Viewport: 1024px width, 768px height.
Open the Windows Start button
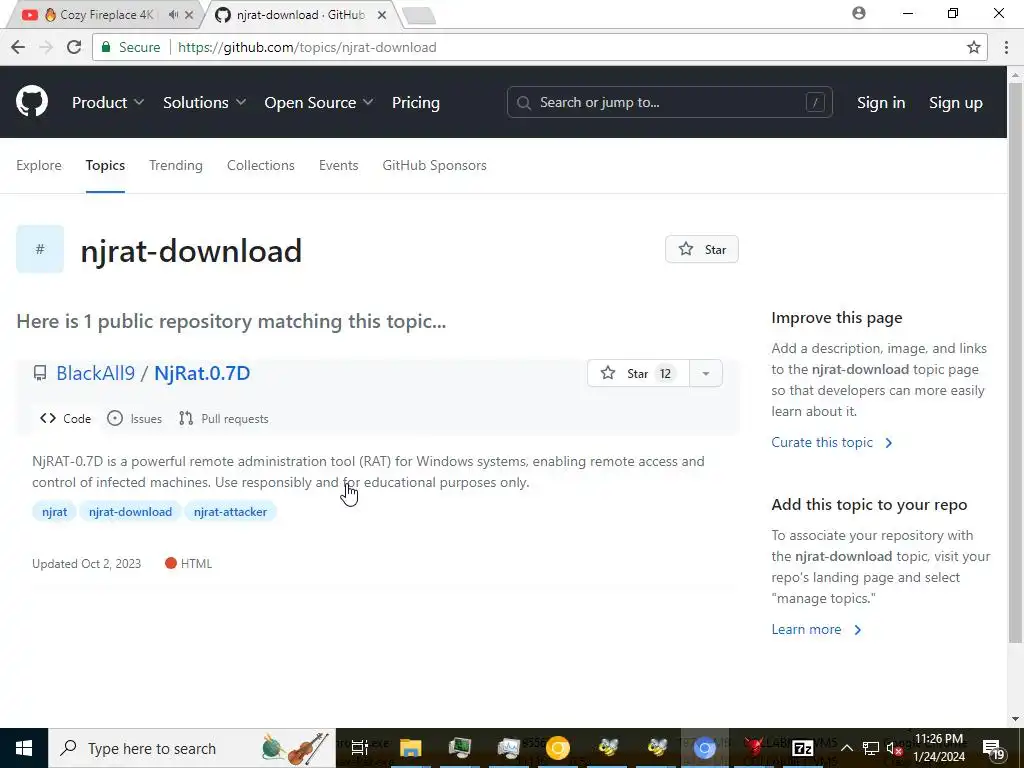(x=24, y=748)
